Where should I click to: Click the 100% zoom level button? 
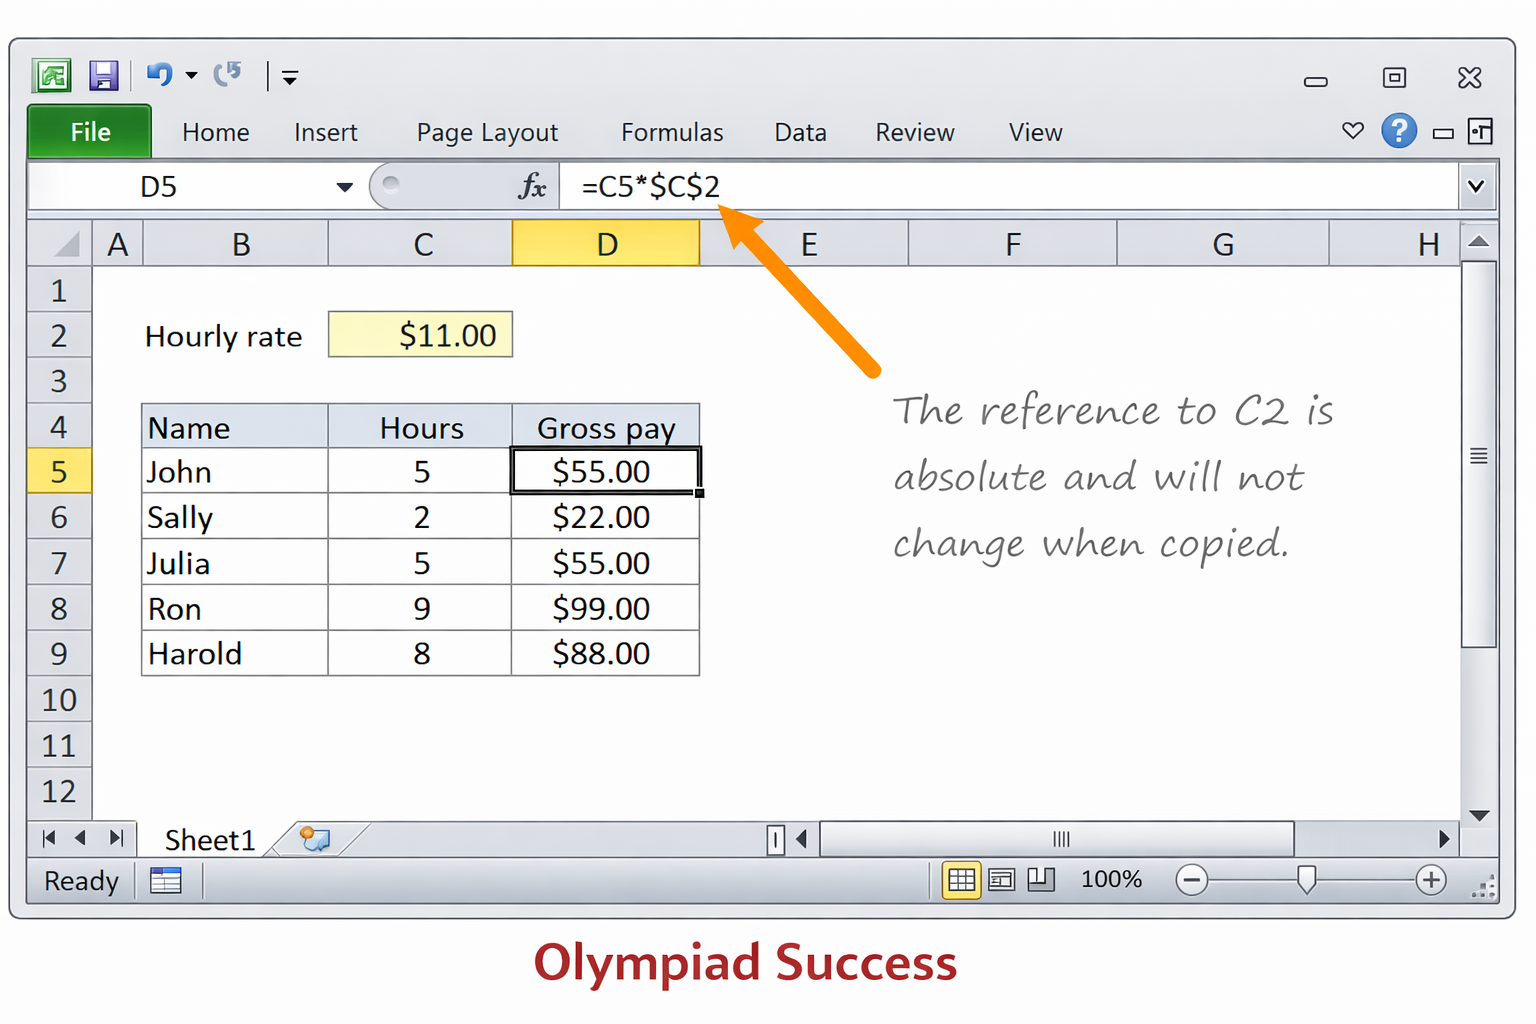click(x=1111, y=880)
